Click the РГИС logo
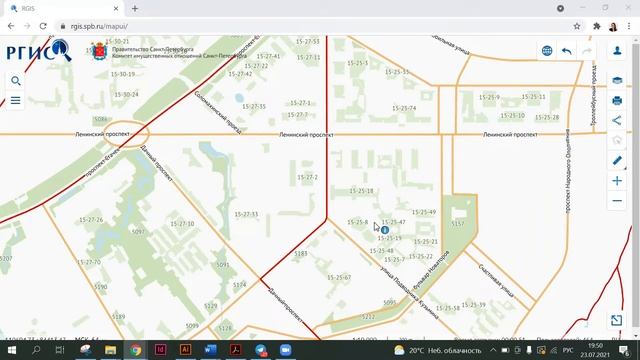The image size is (640, 360). click(x=39, y=51)
